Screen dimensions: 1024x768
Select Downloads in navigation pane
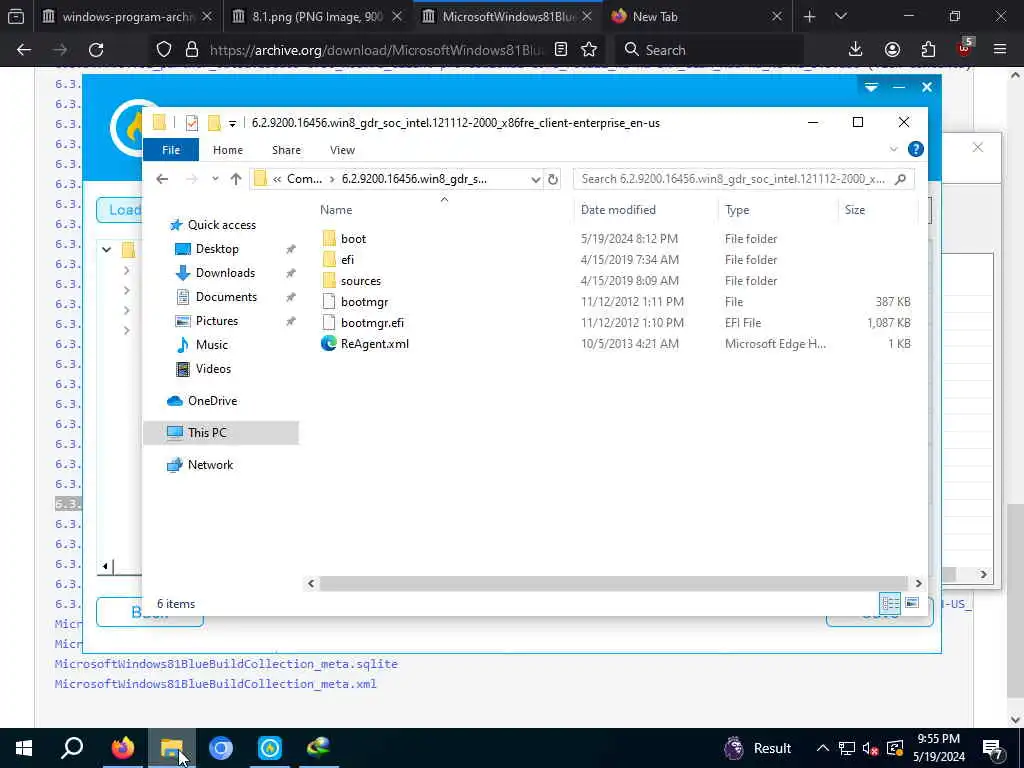[x=225, y=273]
